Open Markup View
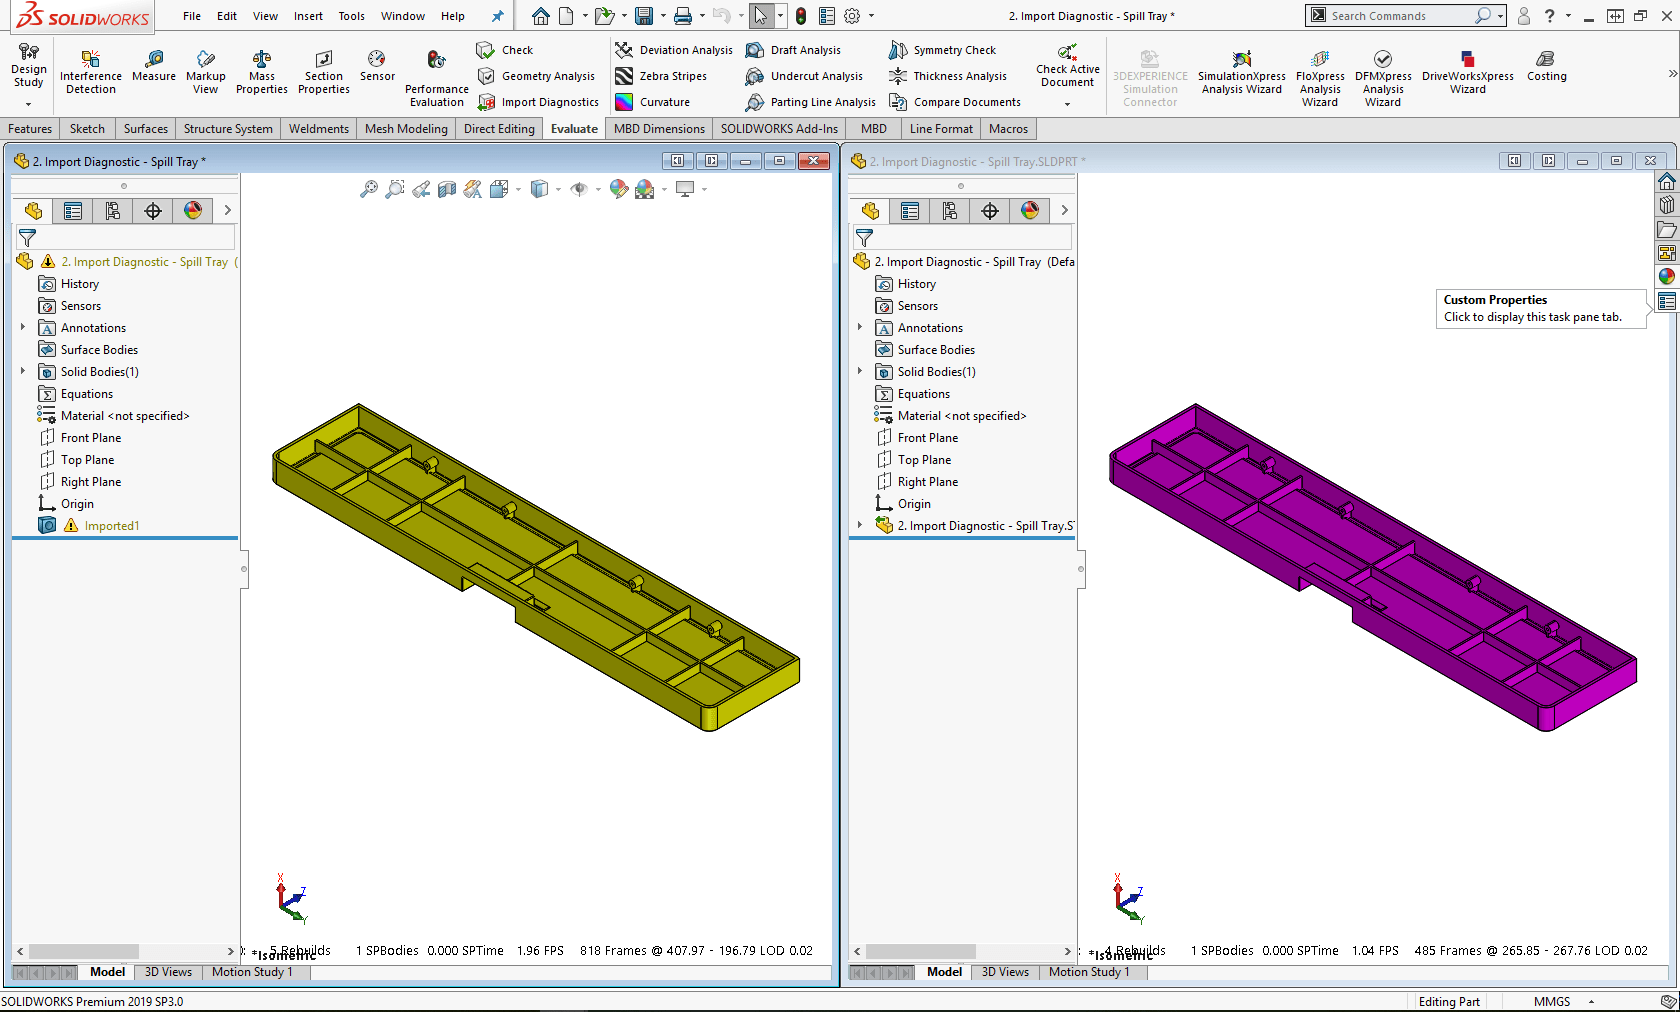1680x1012 pixels. pos(205,70)
